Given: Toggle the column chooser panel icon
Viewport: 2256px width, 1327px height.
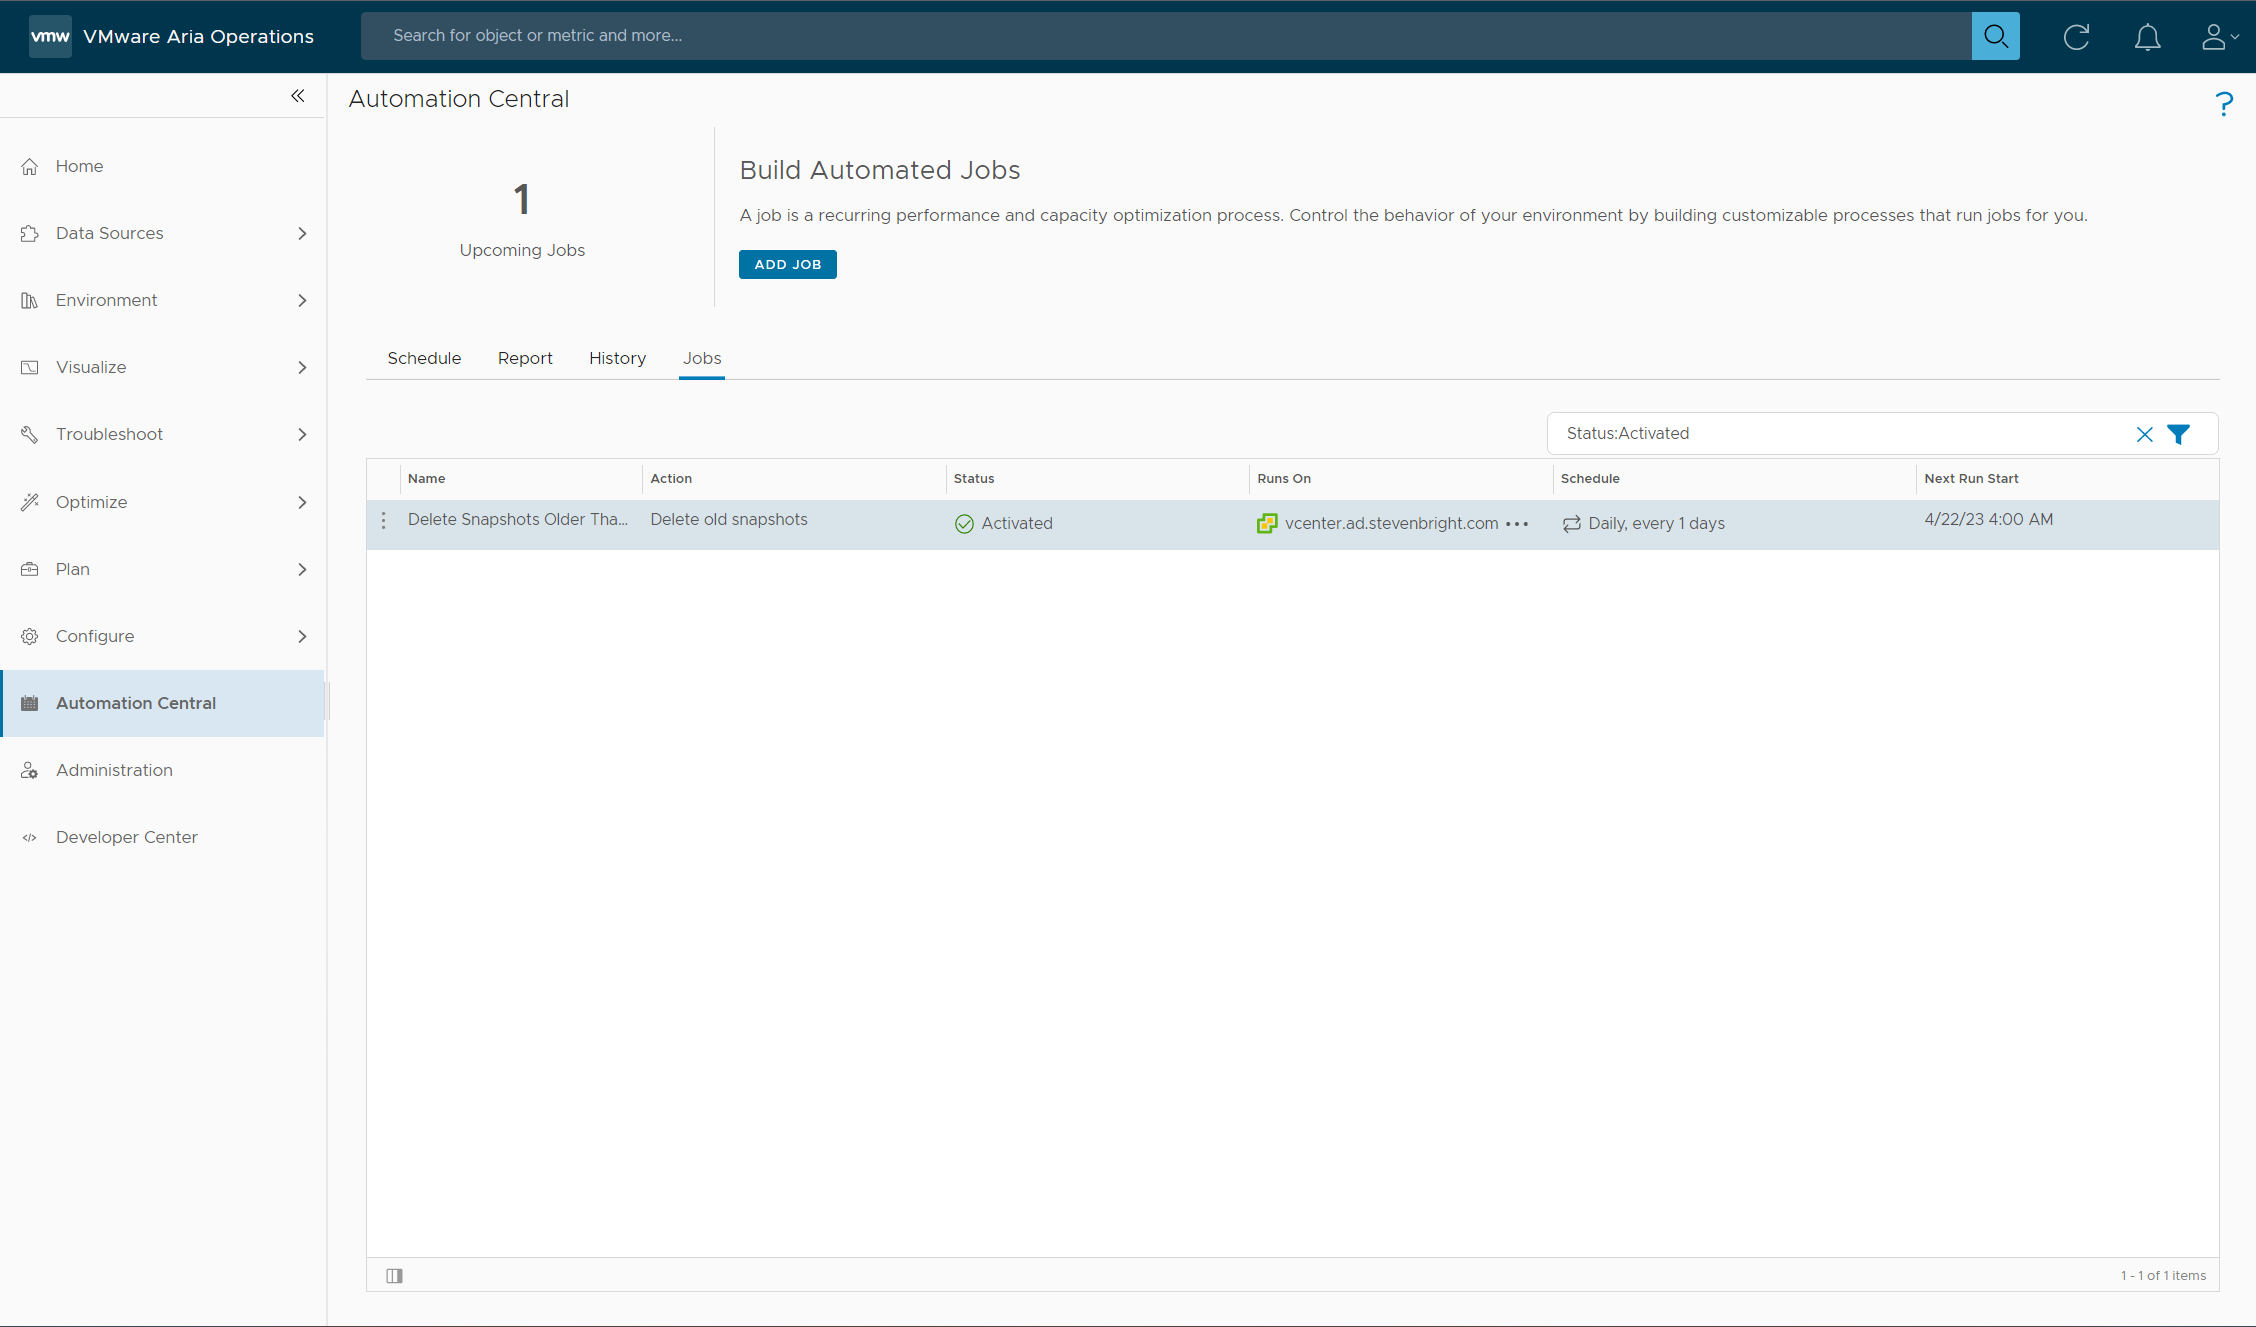Looking at the screenshot, I should pyautogui.click(x=395, y=1275).
